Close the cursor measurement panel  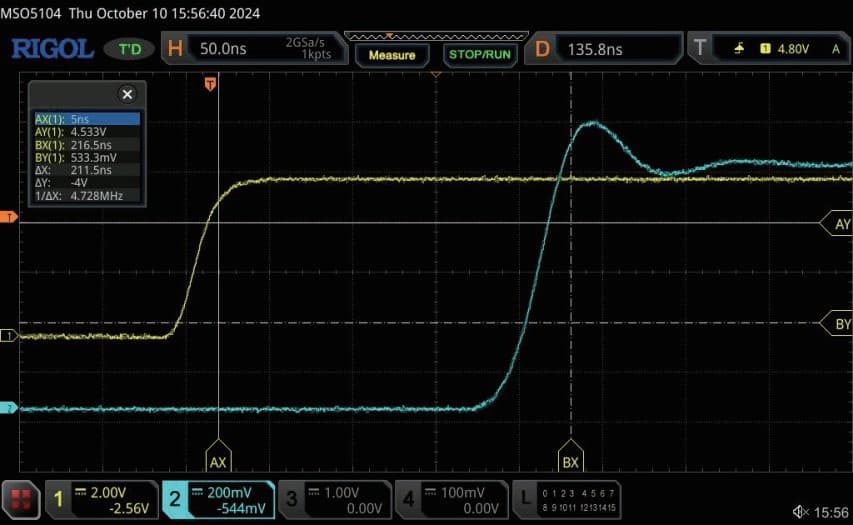click(x=127, y=94)
